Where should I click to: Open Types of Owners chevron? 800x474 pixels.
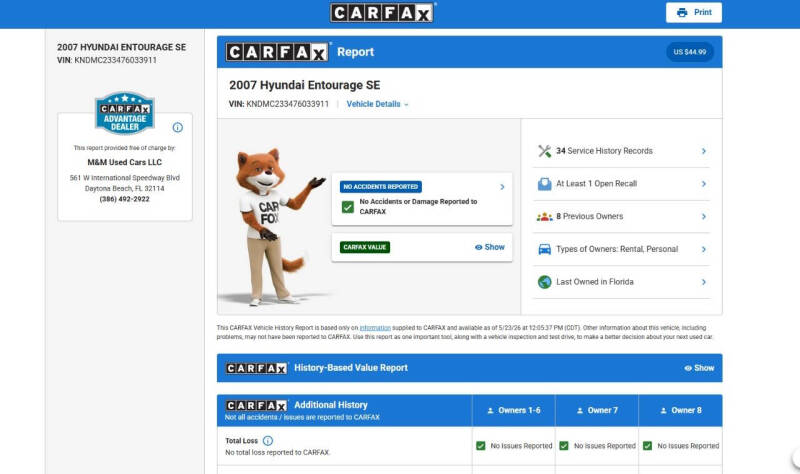pyautogui.click(x=704, y=249)
